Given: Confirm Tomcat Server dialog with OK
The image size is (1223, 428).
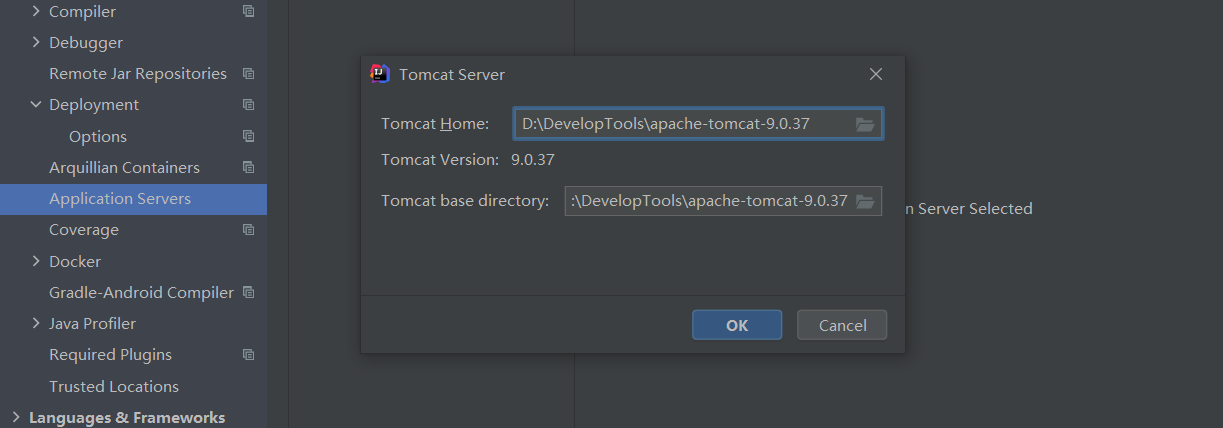Looking at the screenshot, I should [x=737, y=325].
